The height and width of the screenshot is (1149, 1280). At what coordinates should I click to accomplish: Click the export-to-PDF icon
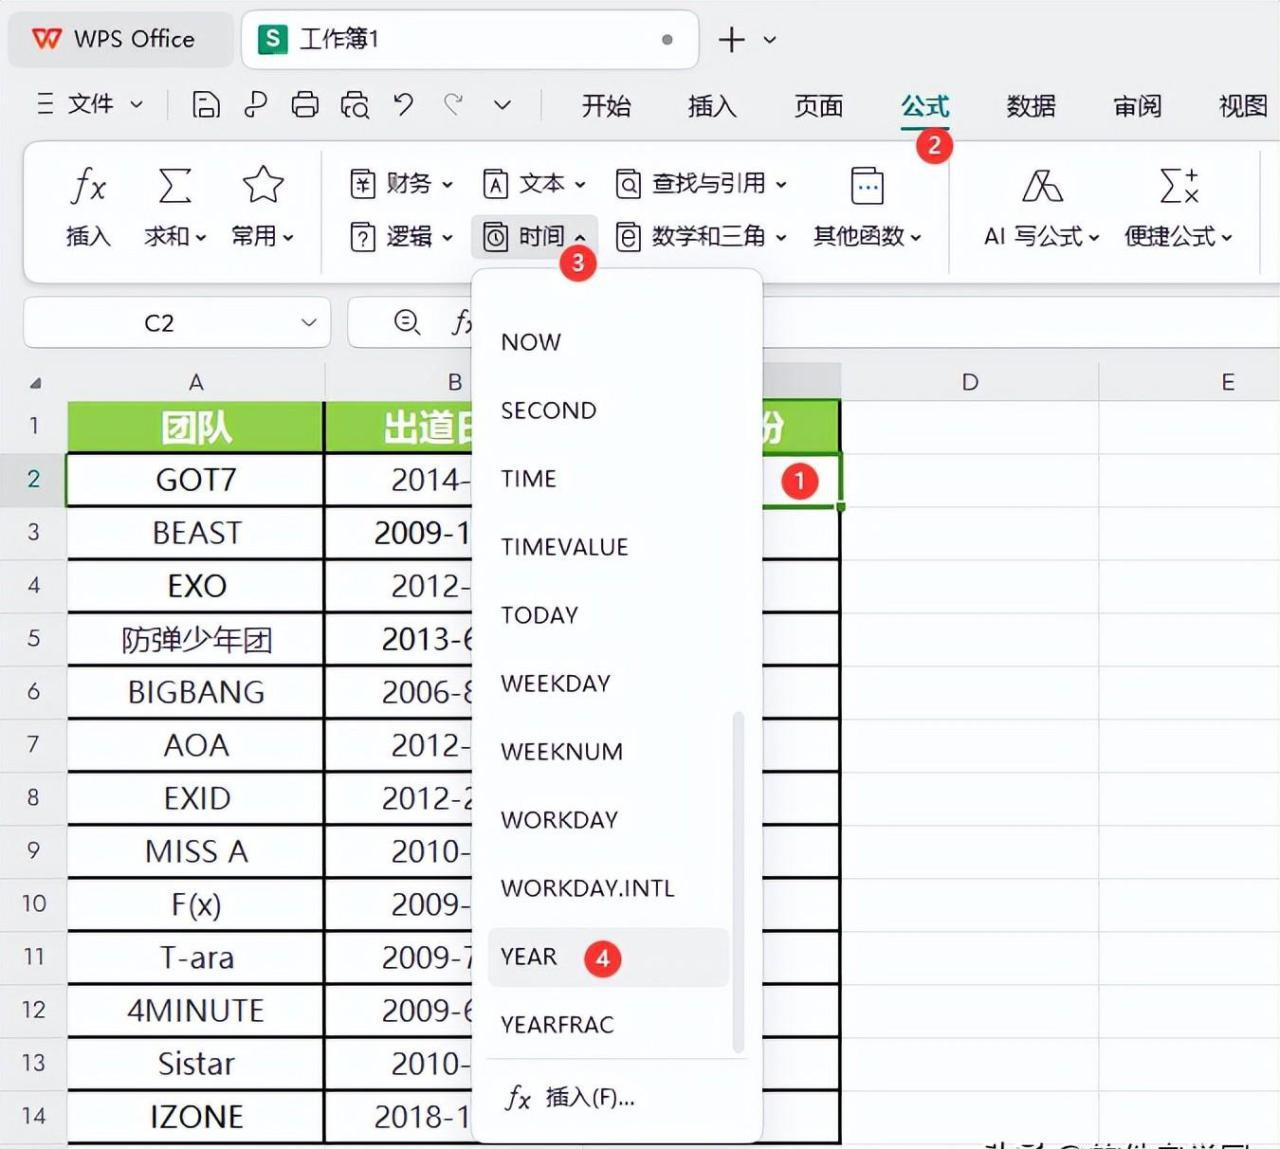coord(256,104)
